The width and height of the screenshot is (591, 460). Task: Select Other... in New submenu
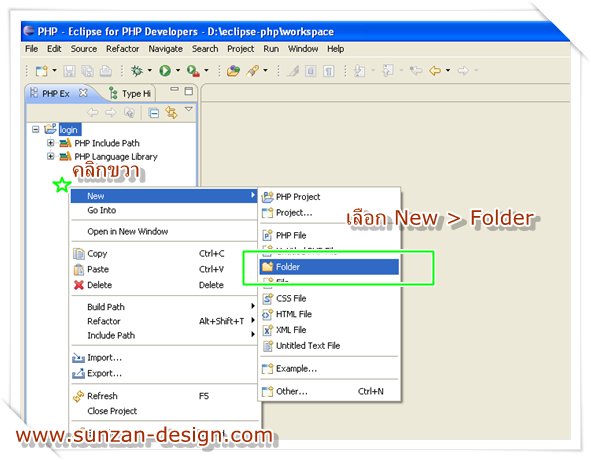(329, 391)
